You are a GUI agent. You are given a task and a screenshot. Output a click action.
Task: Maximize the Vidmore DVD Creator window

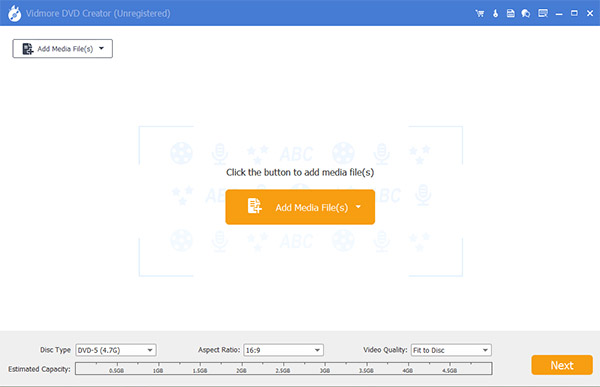[574, 13]
